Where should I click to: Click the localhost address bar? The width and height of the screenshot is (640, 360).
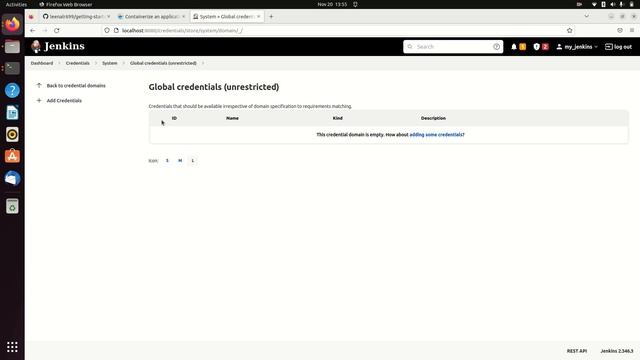(339, 31)
